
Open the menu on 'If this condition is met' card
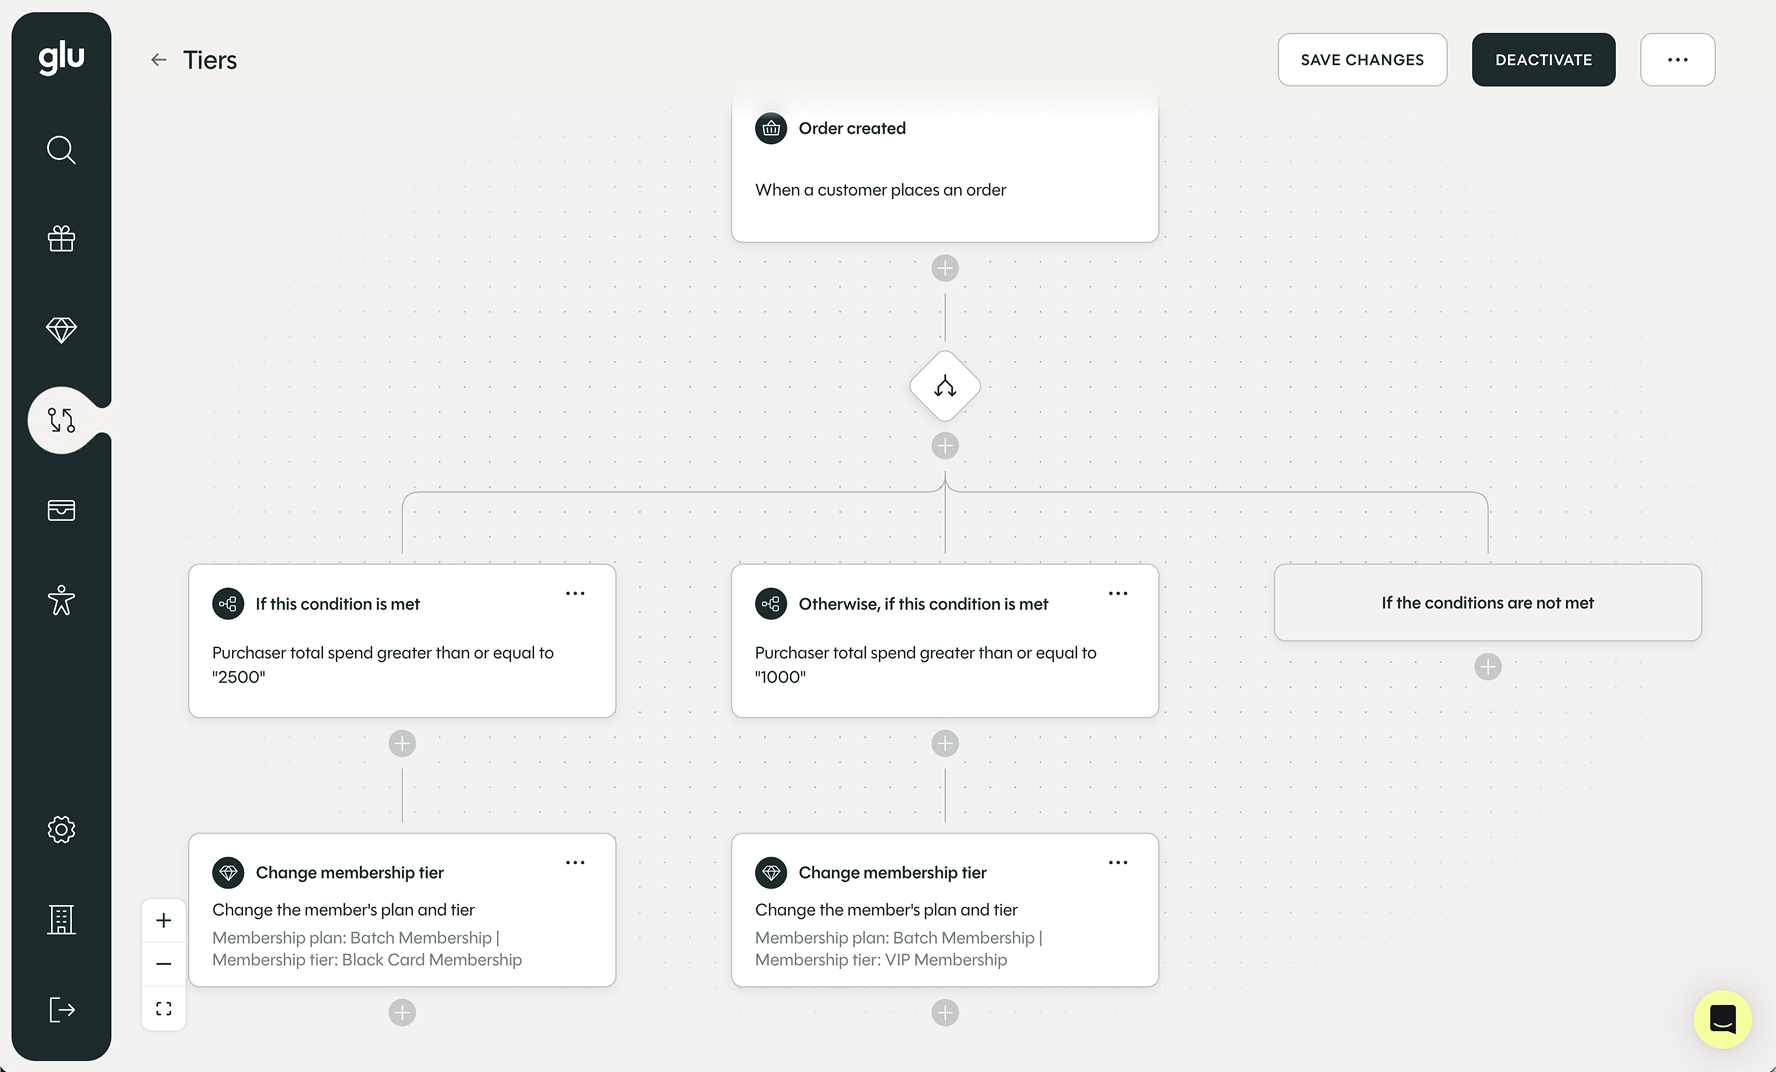(575, 593)
